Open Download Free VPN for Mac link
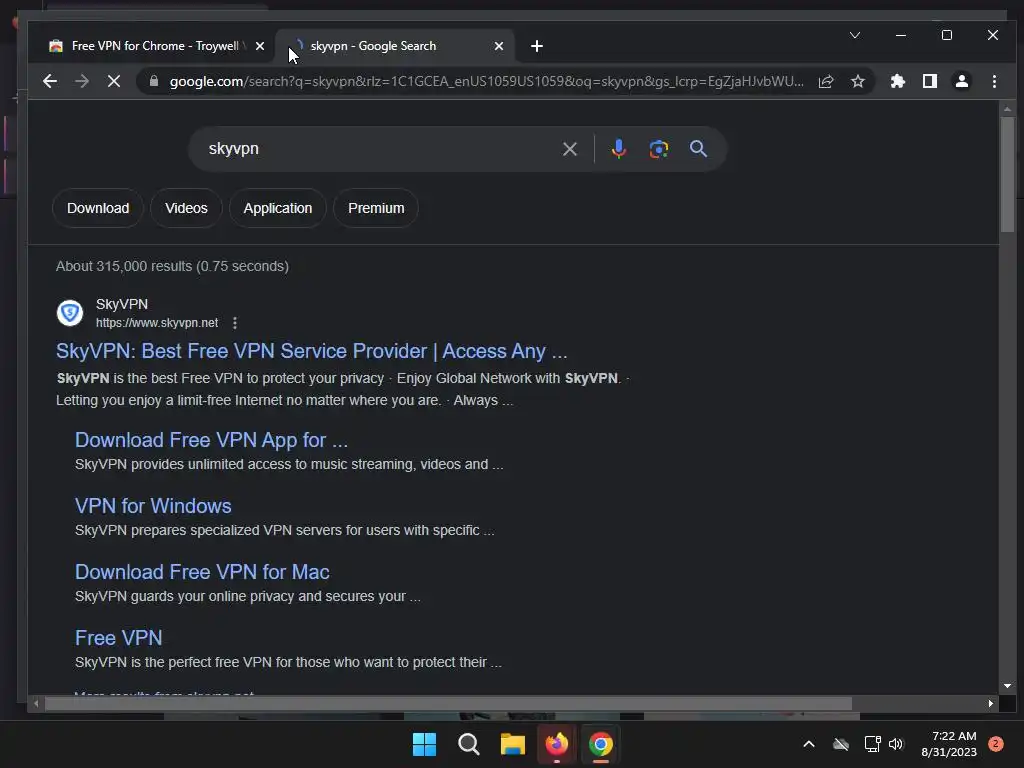 click(x=202, y=572)
